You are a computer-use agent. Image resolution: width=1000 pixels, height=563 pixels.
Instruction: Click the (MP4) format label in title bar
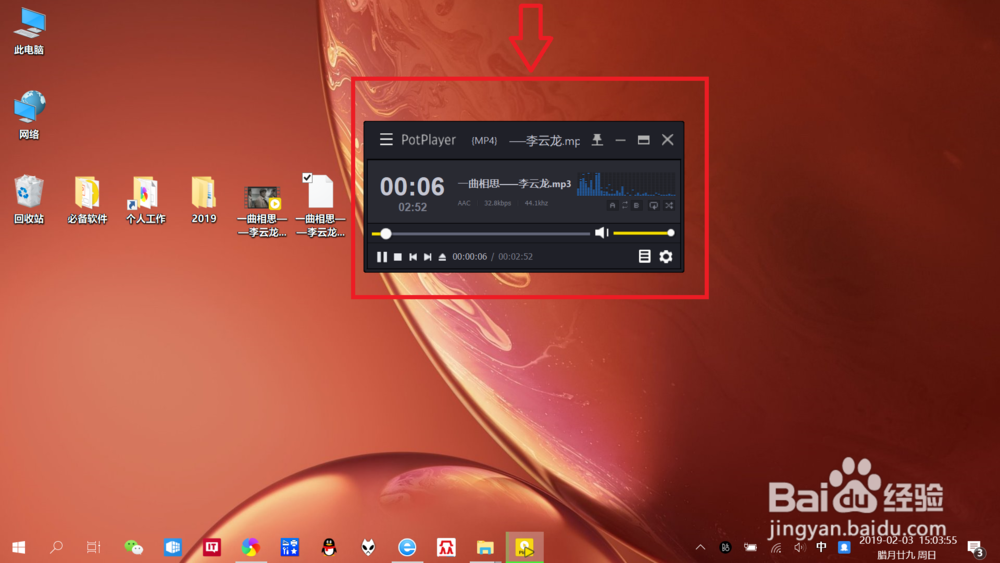click(x=484, y=140)
